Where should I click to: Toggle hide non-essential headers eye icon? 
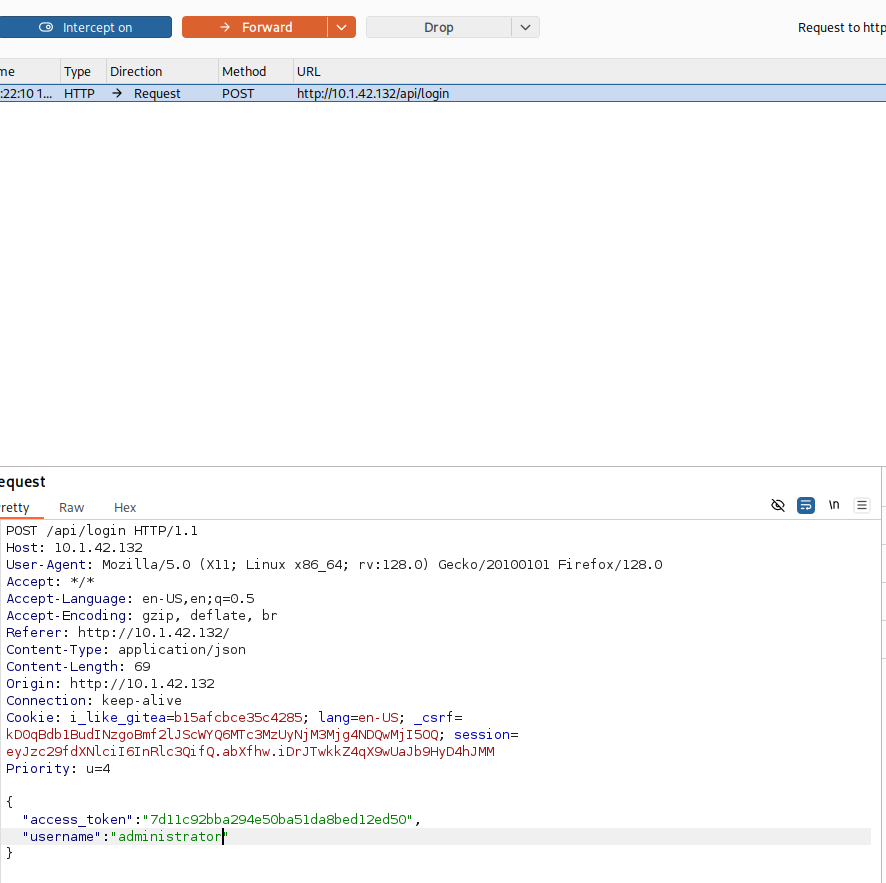click(x=778, y=506)
